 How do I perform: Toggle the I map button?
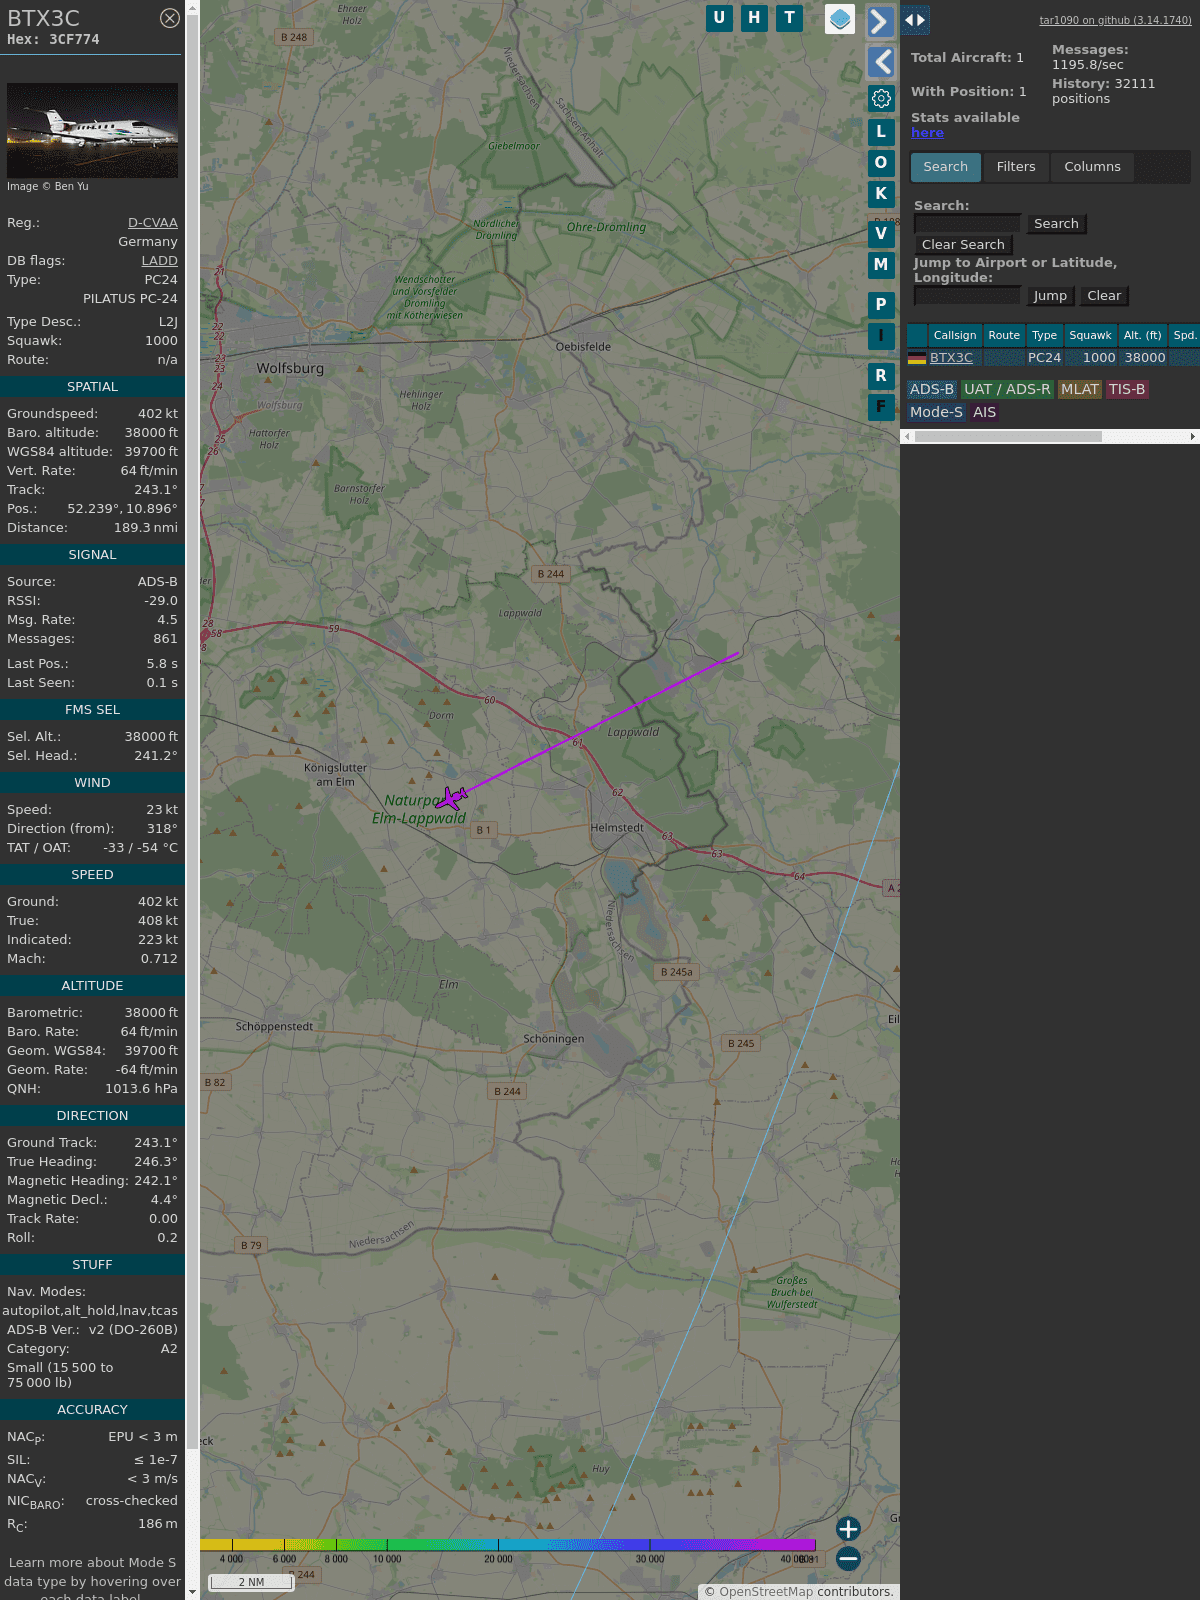pos(881,336)
